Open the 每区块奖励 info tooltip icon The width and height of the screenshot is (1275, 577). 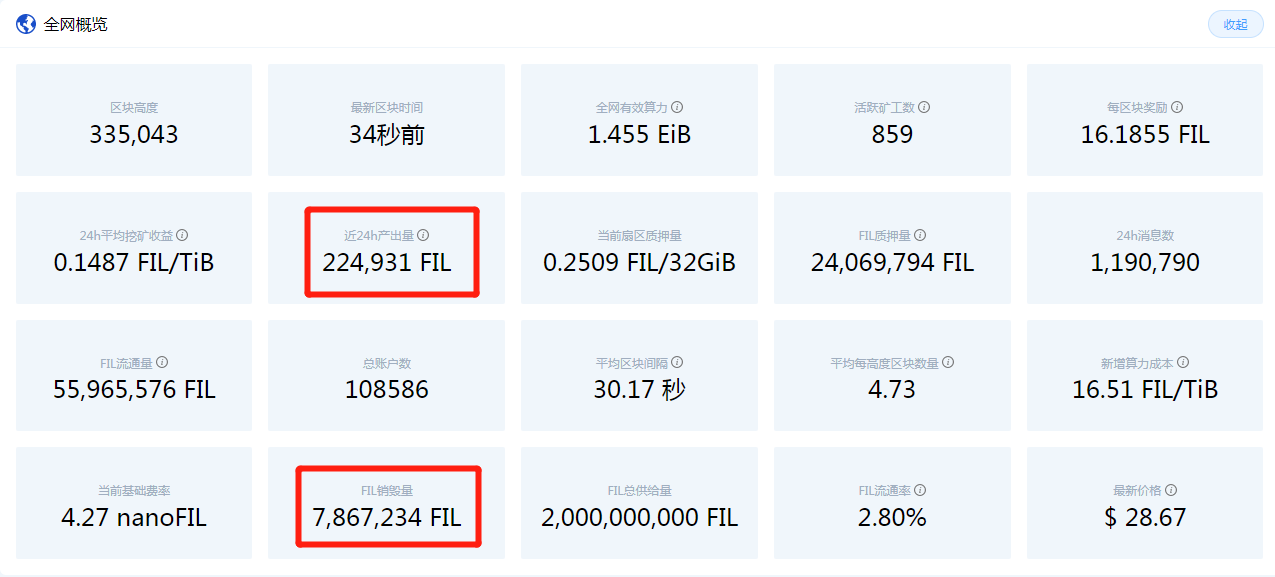tap(1177, 107)
